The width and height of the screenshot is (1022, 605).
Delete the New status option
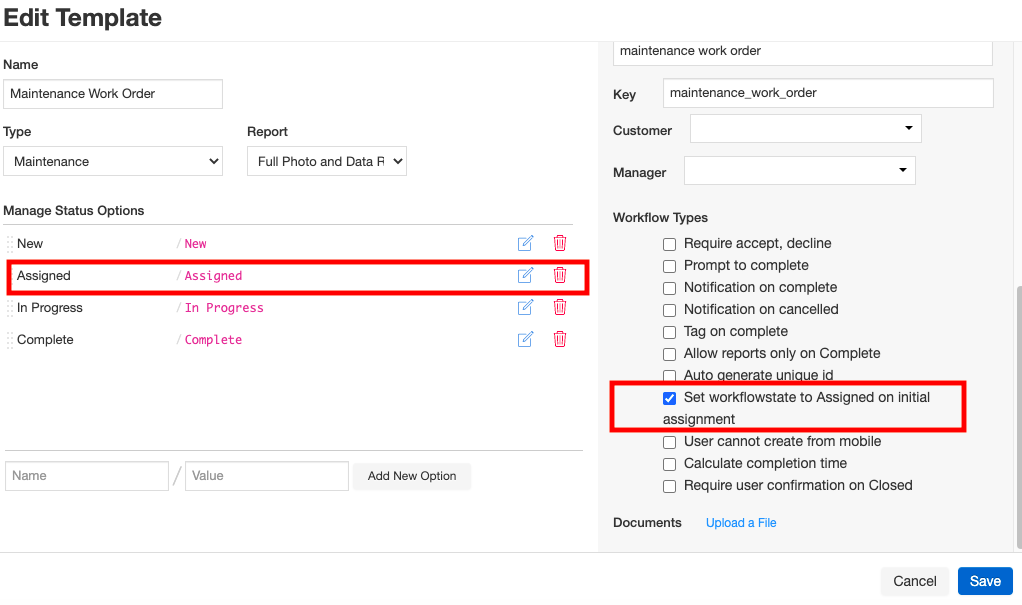(560, 243)
